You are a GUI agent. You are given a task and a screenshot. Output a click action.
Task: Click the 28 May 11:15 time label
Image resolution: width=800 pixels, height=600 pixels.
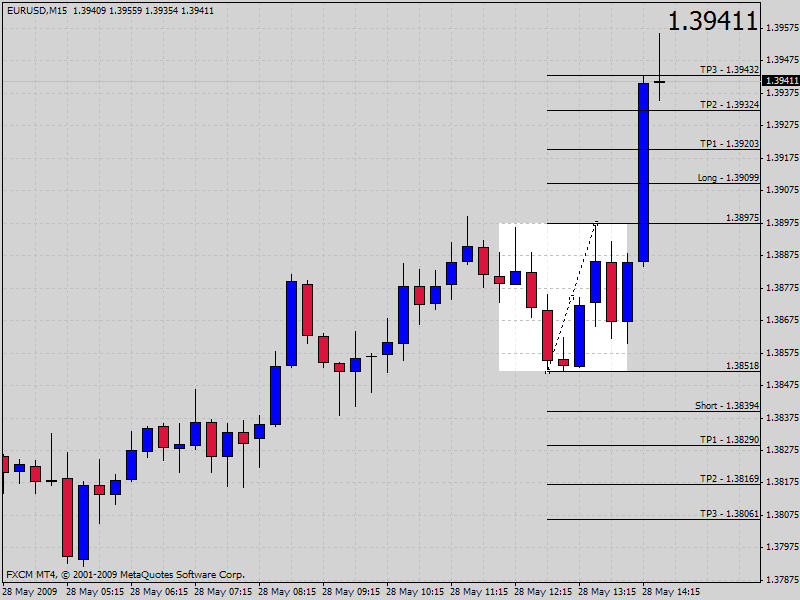coord(479,592)
